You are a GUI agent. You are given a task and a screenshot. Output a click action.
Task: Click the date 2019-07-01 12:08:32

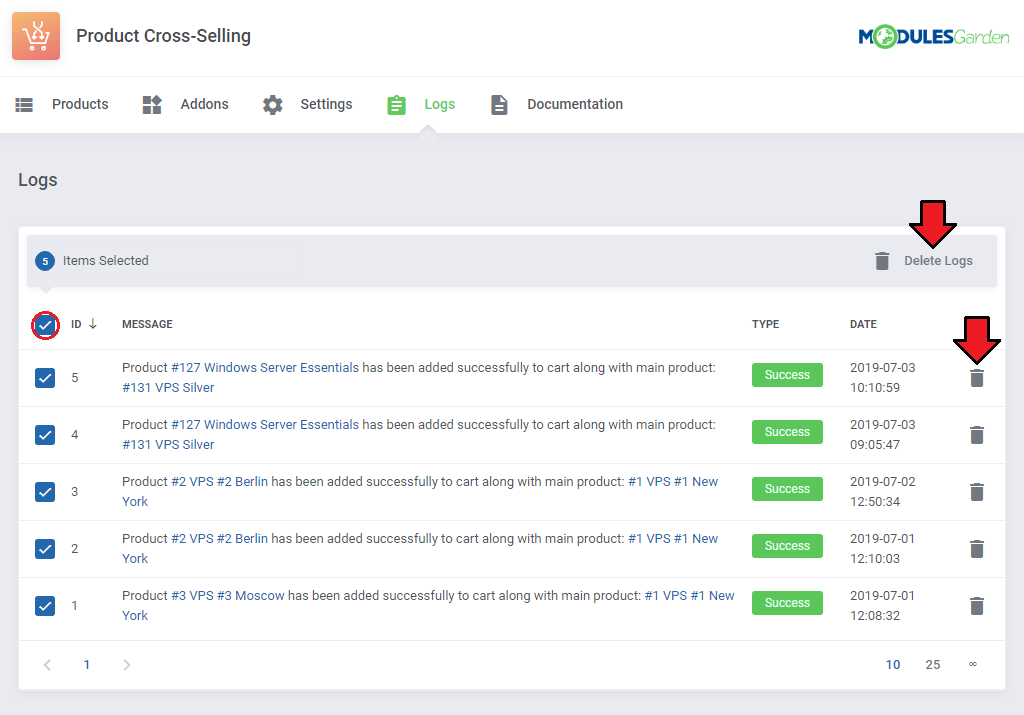(882, 605)
